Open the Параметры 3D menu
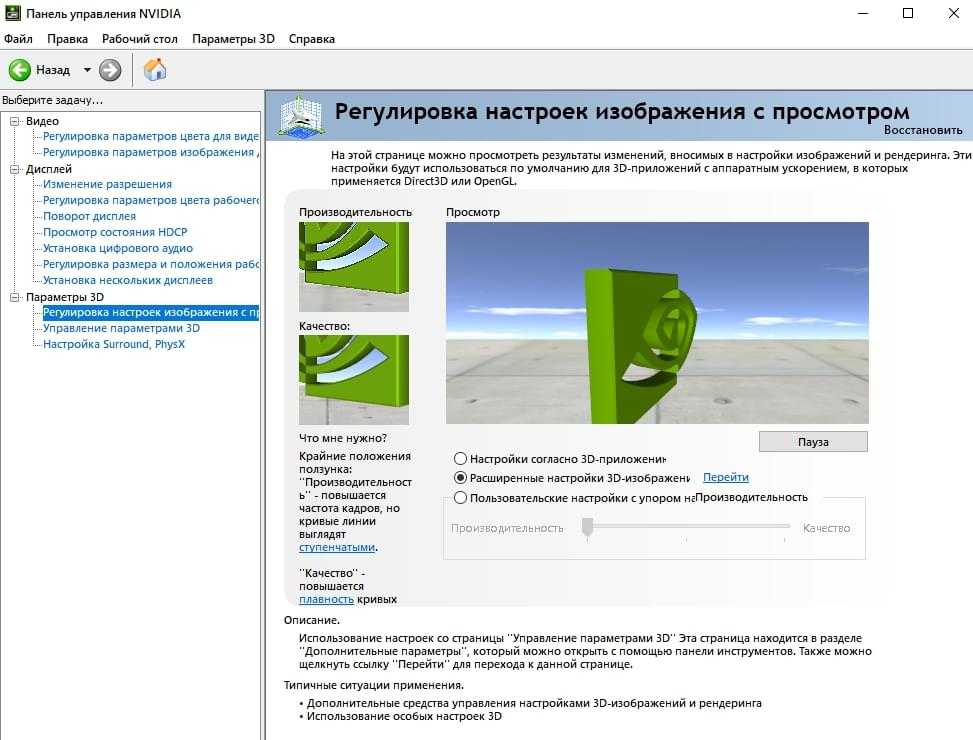The image size is (973, 740). [x=233, y=38]
